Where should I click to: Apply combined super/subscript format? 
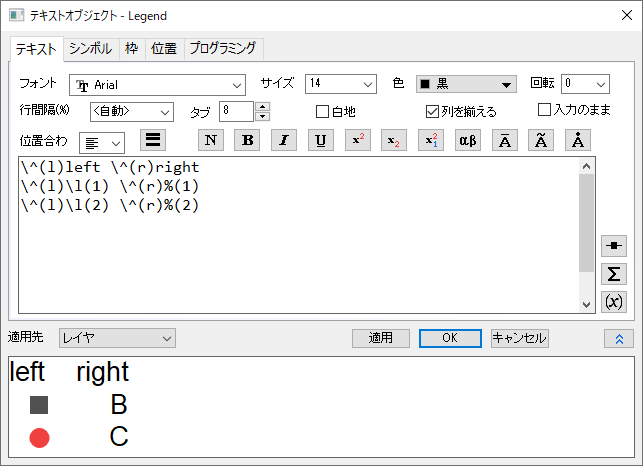[431, 140]
